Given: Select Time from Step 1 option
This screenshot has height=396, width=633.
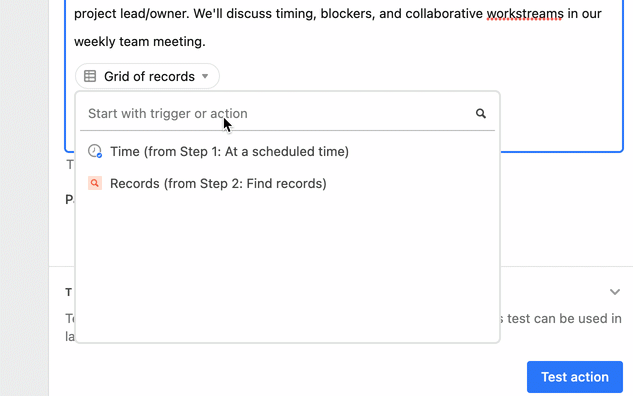Looking at the screenshot, I should 287,151.
